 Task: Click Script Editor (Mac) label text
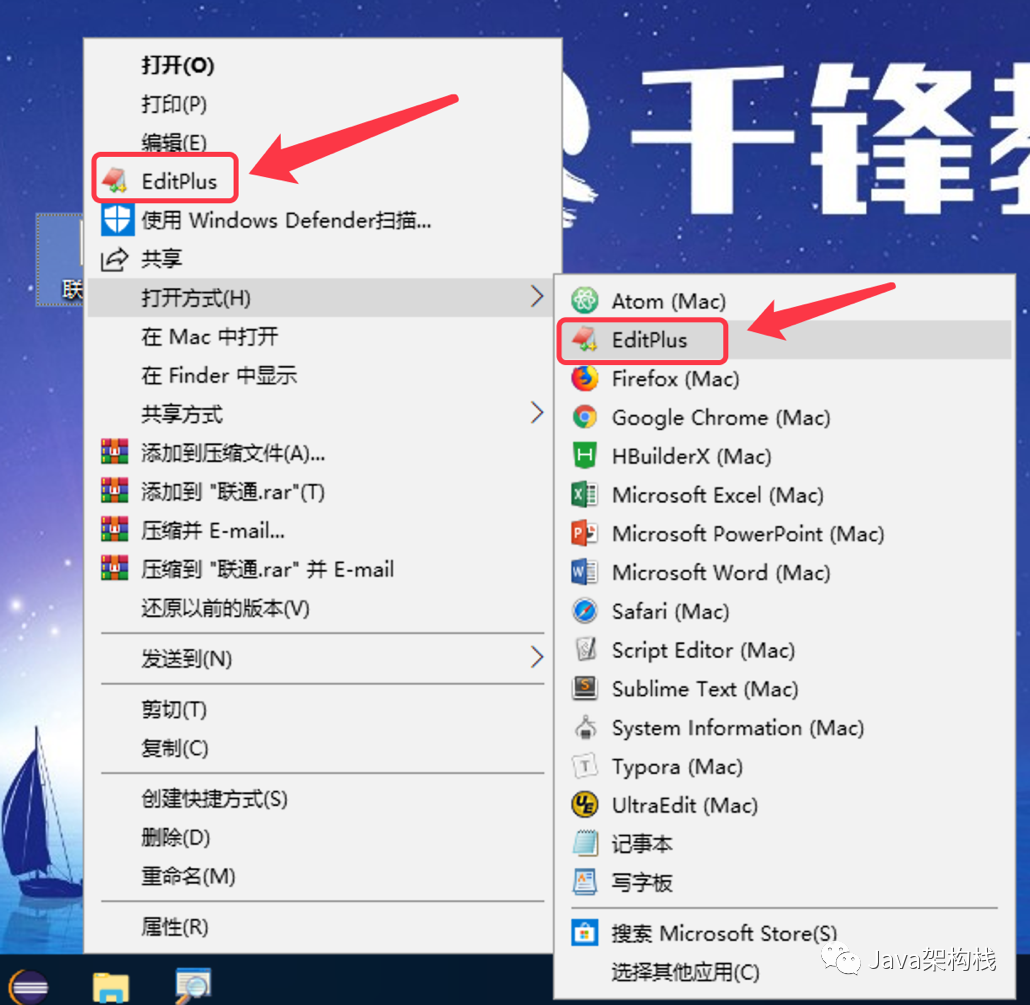703,650
